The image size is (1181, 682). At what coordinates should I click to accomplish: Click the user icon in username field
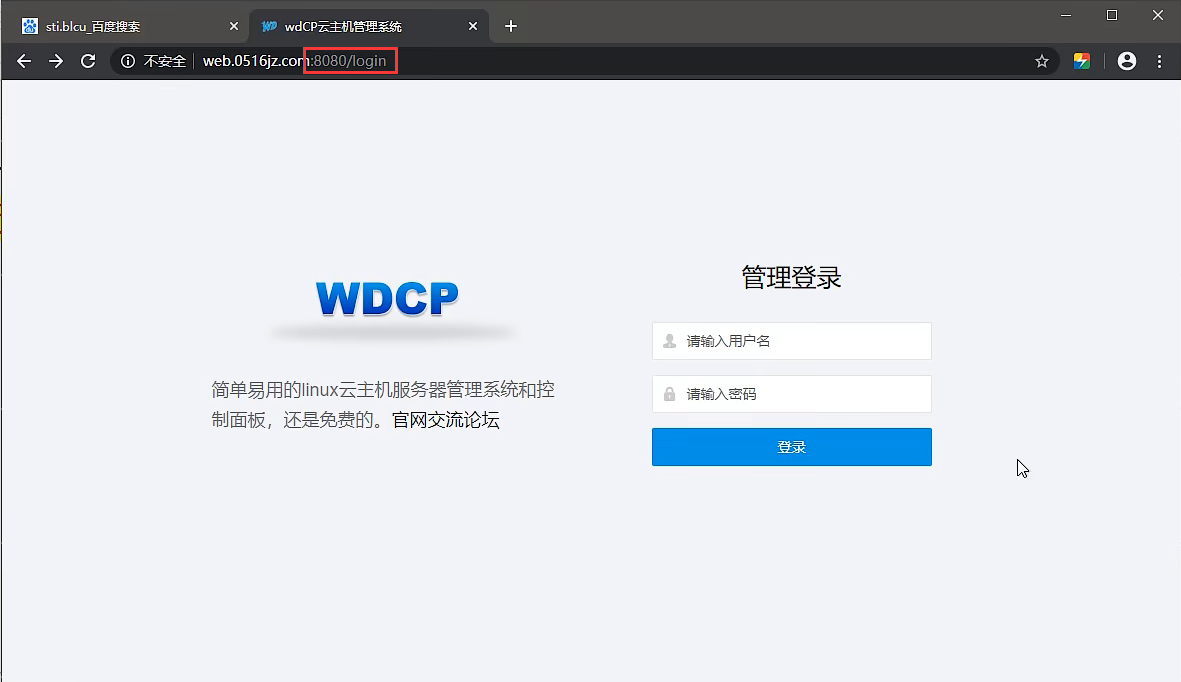[670, 341]
